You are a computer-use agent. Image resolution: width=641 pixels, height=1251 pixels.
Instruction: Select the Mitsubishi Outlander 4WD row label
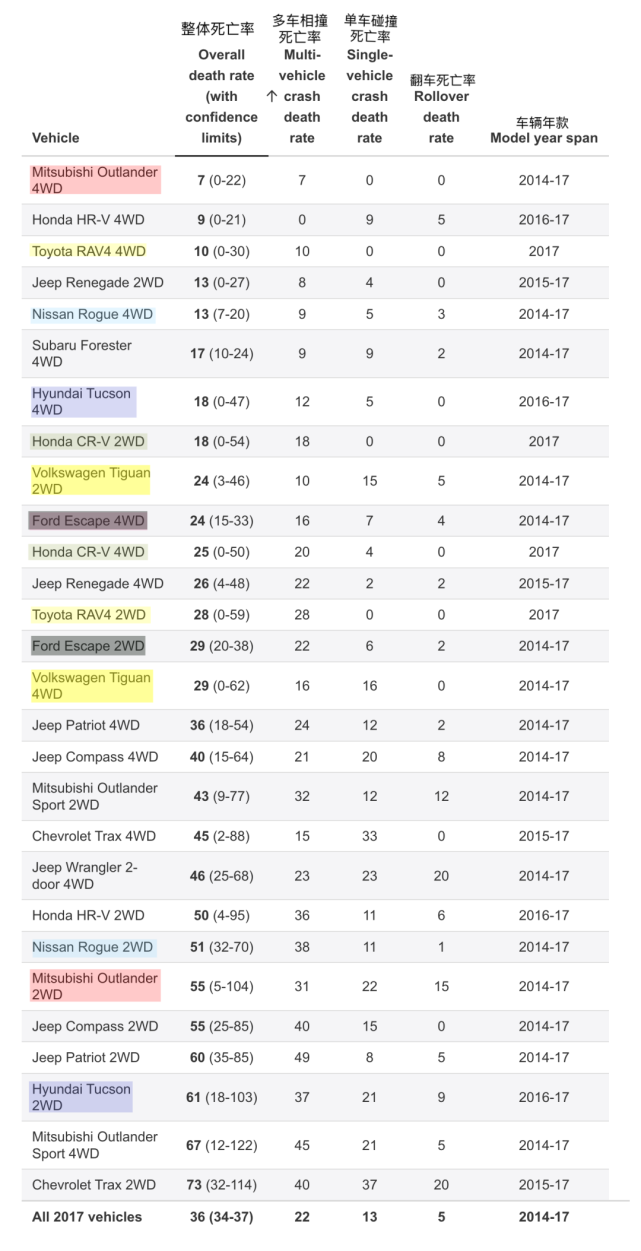click(x=94, y=180)
